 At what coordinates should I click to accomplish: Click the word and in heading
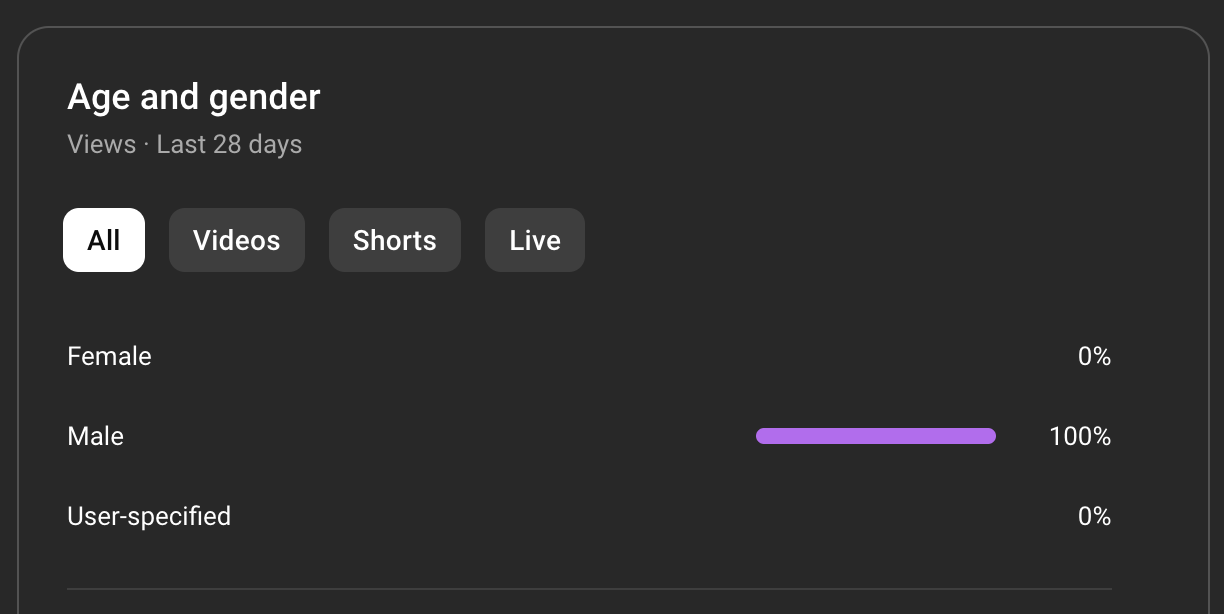click(x=162, y=98)
